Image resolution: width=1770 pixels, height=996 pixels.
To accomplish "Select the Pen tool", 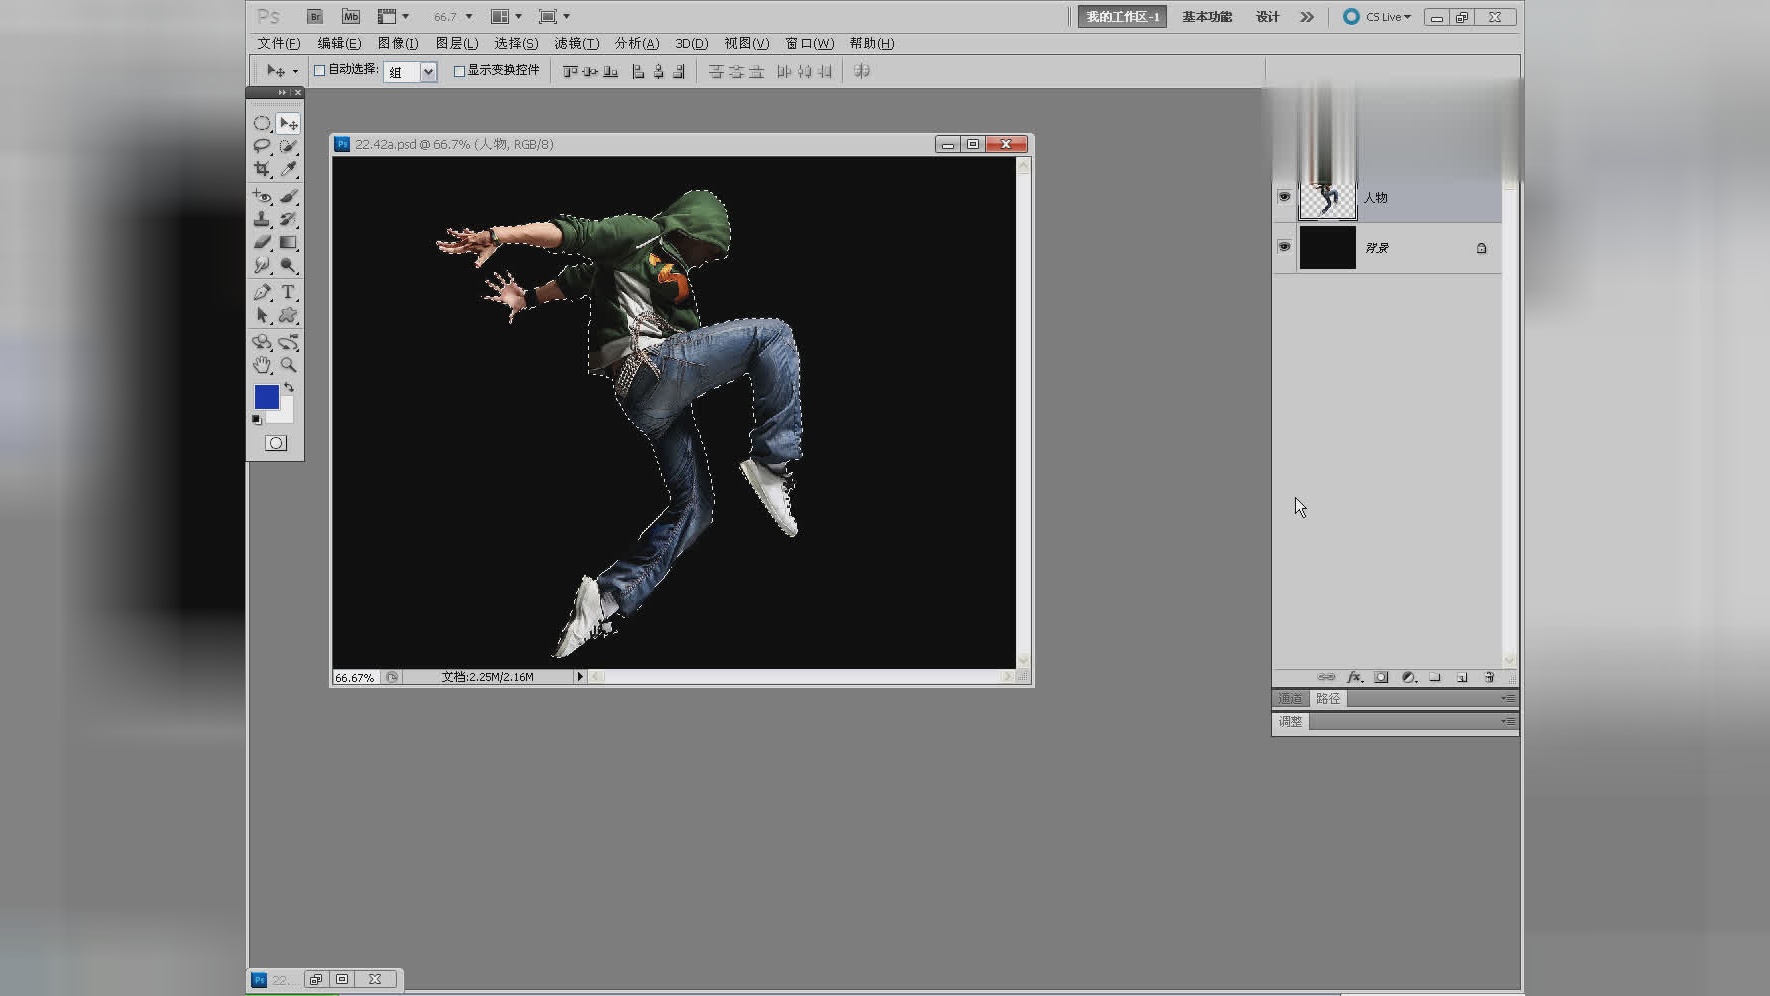I will pos(262,292).
